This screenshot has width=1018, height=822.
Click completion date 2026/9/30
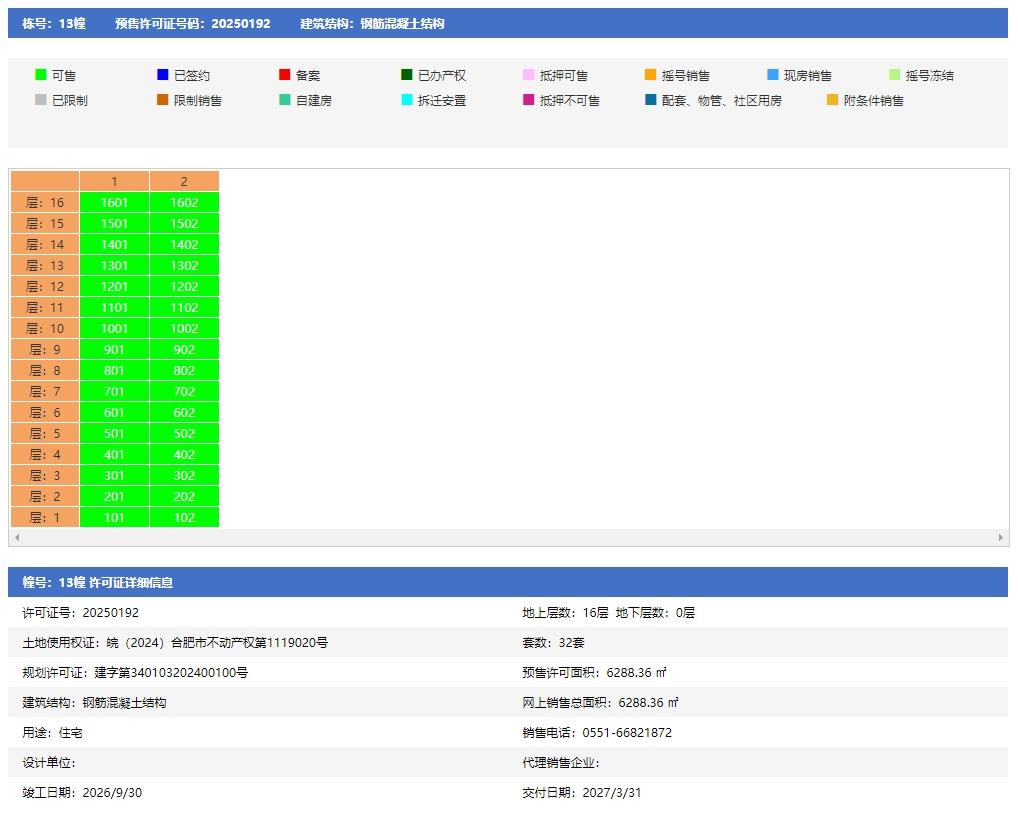click(112, 793)
